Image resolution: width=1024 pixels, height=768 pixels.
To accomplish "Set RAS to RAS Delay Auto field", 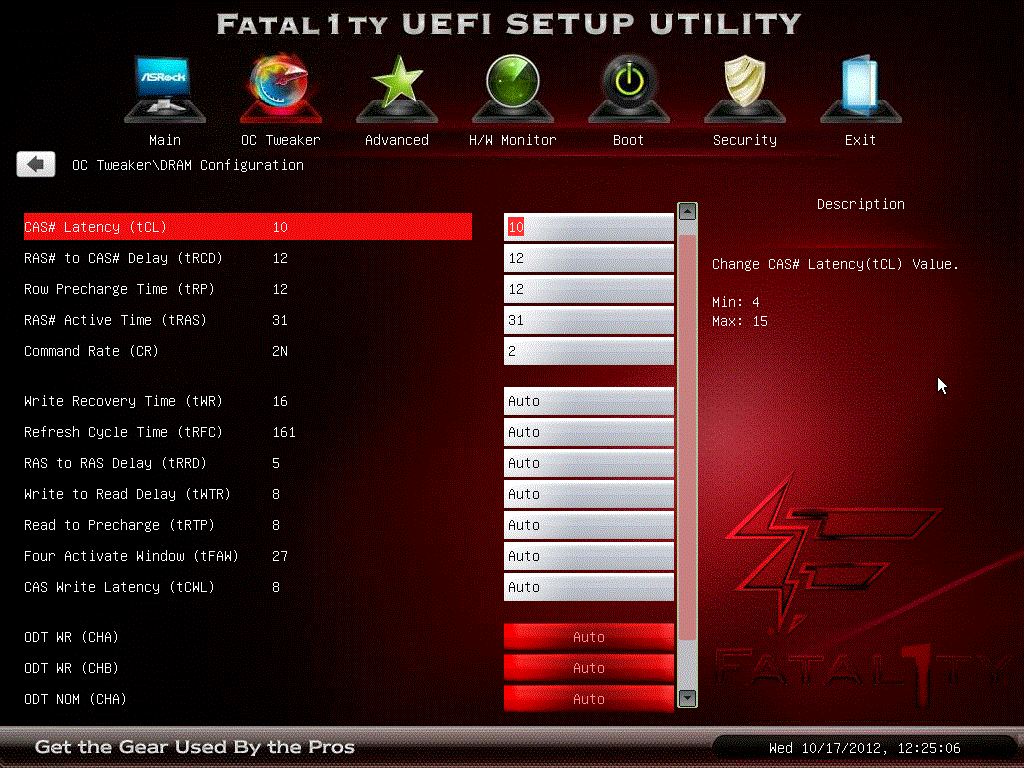I will point(588,463).
